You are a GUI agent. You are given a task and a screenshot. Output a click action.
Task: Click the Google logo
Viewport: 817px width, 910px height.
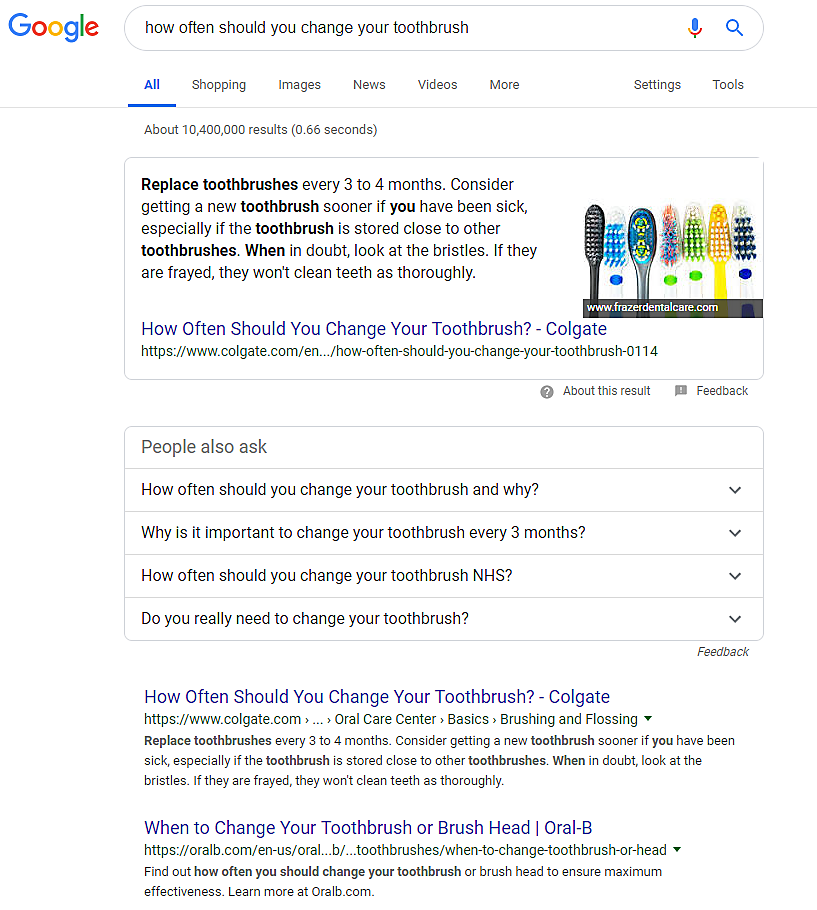click(53, 28)
